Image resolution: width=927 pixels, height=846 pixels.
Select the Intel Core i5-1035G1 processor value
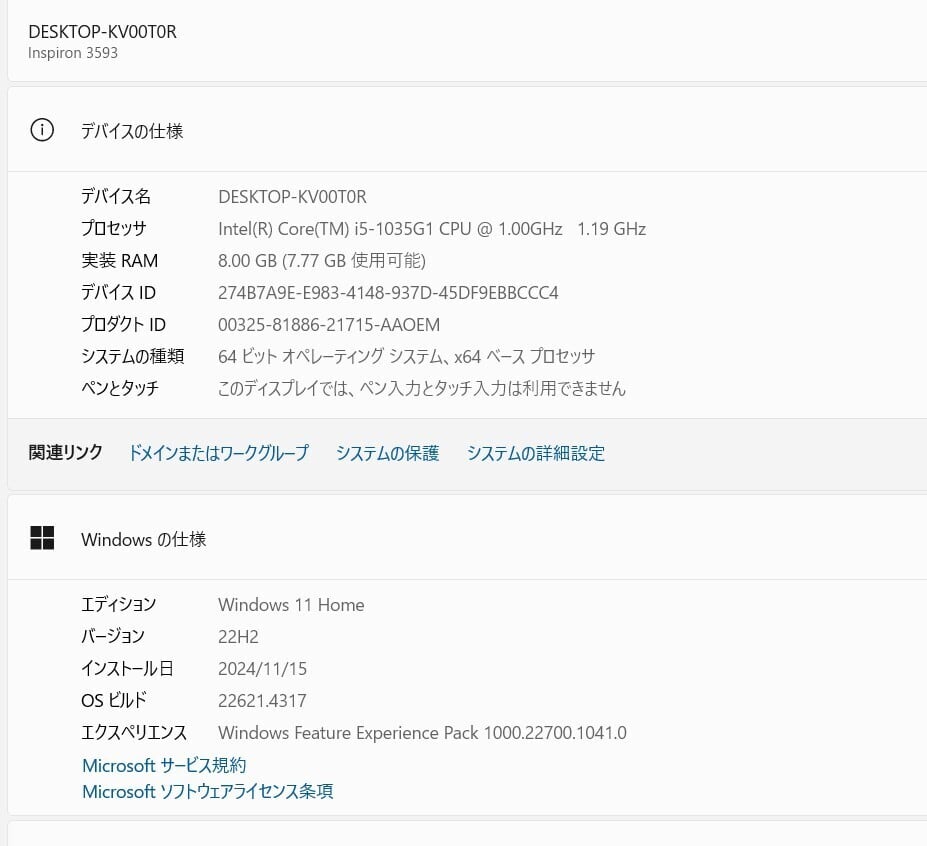click(x=431, y=229)
